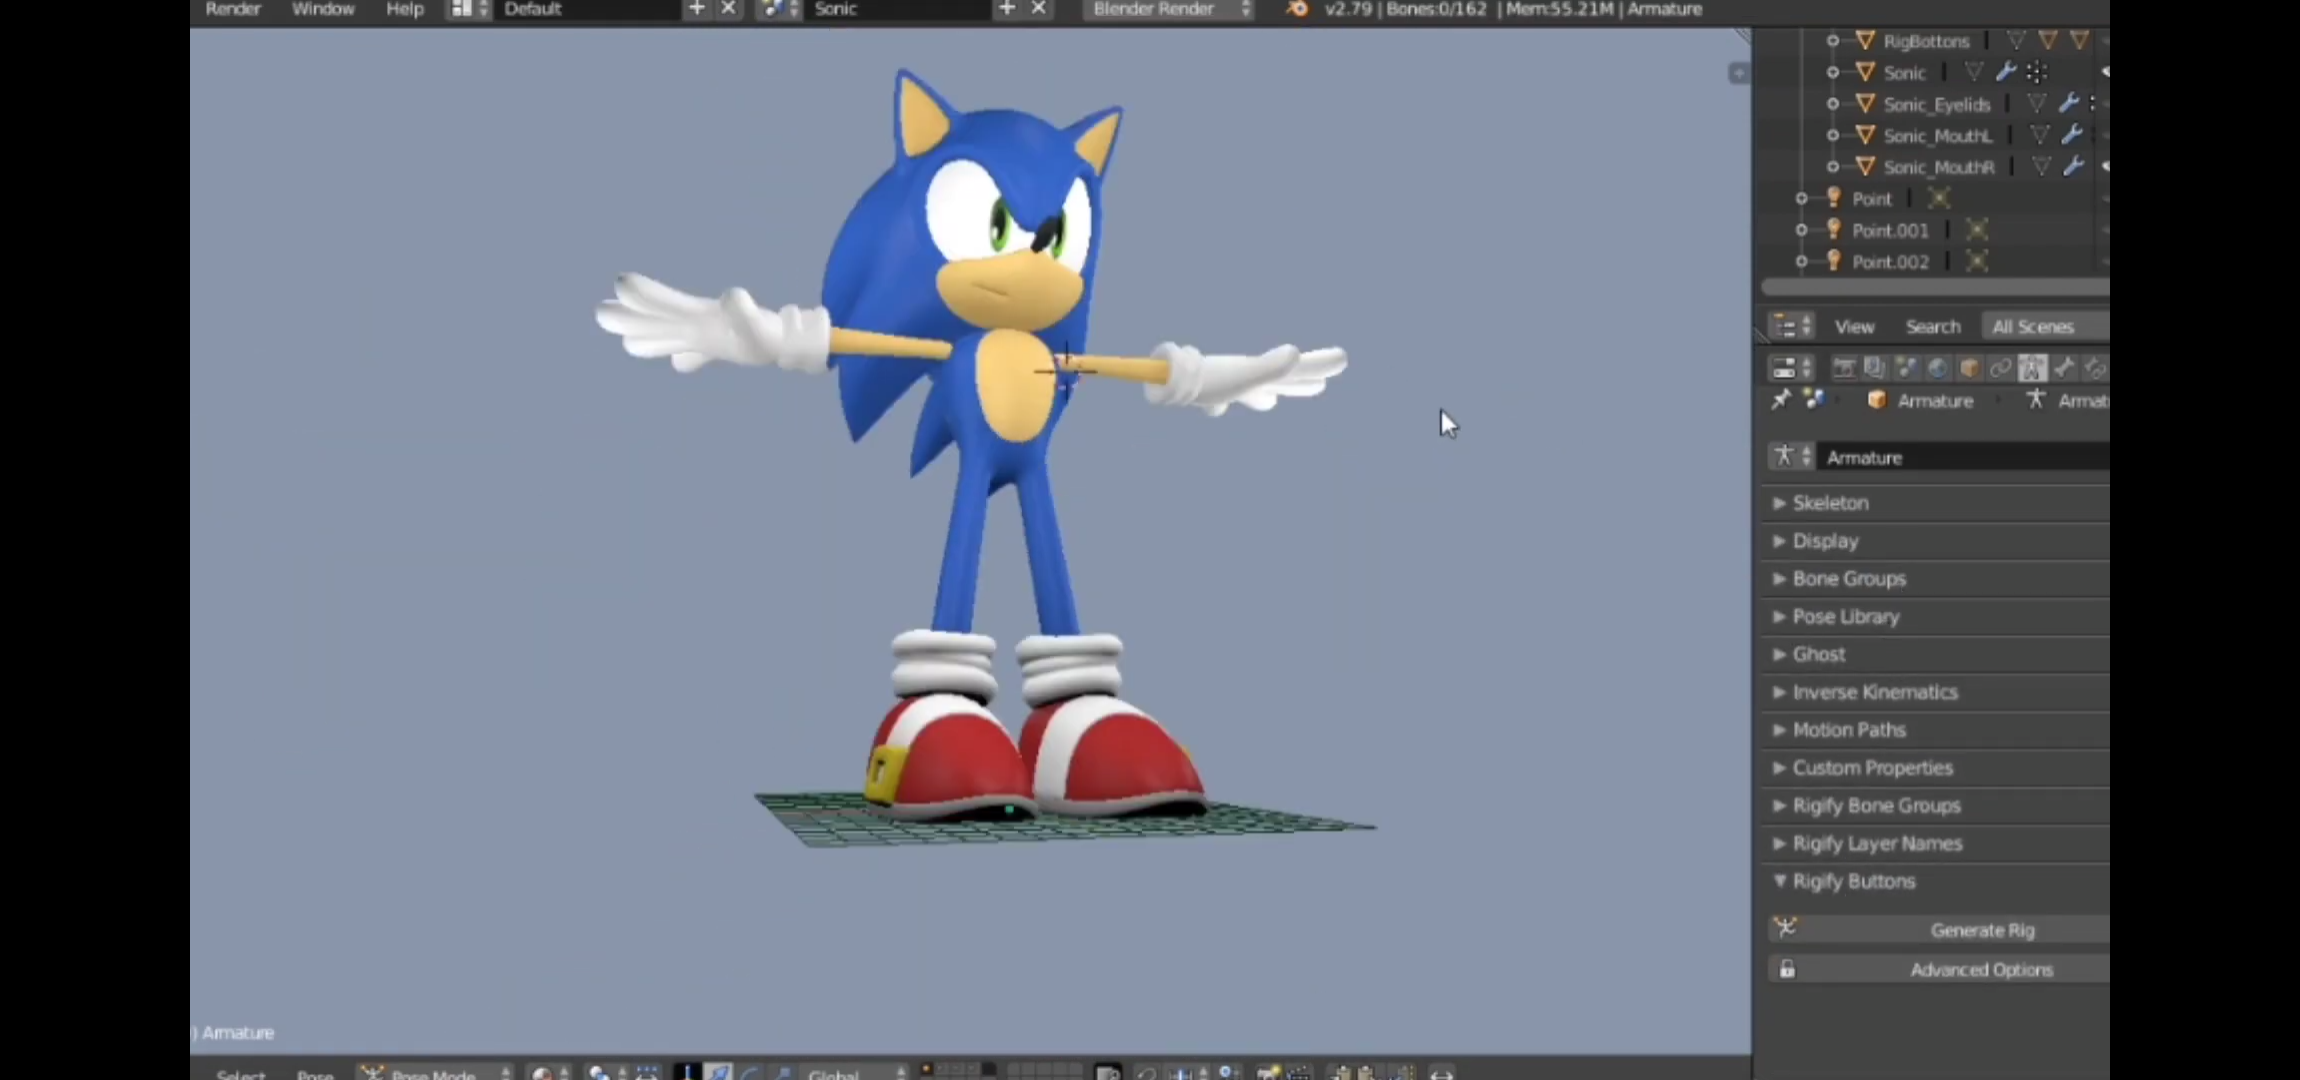Image resolution: width=2300 pixels, height=1080 pixels.
Task: Open the World properties tab
Action: coord(1937,368)
